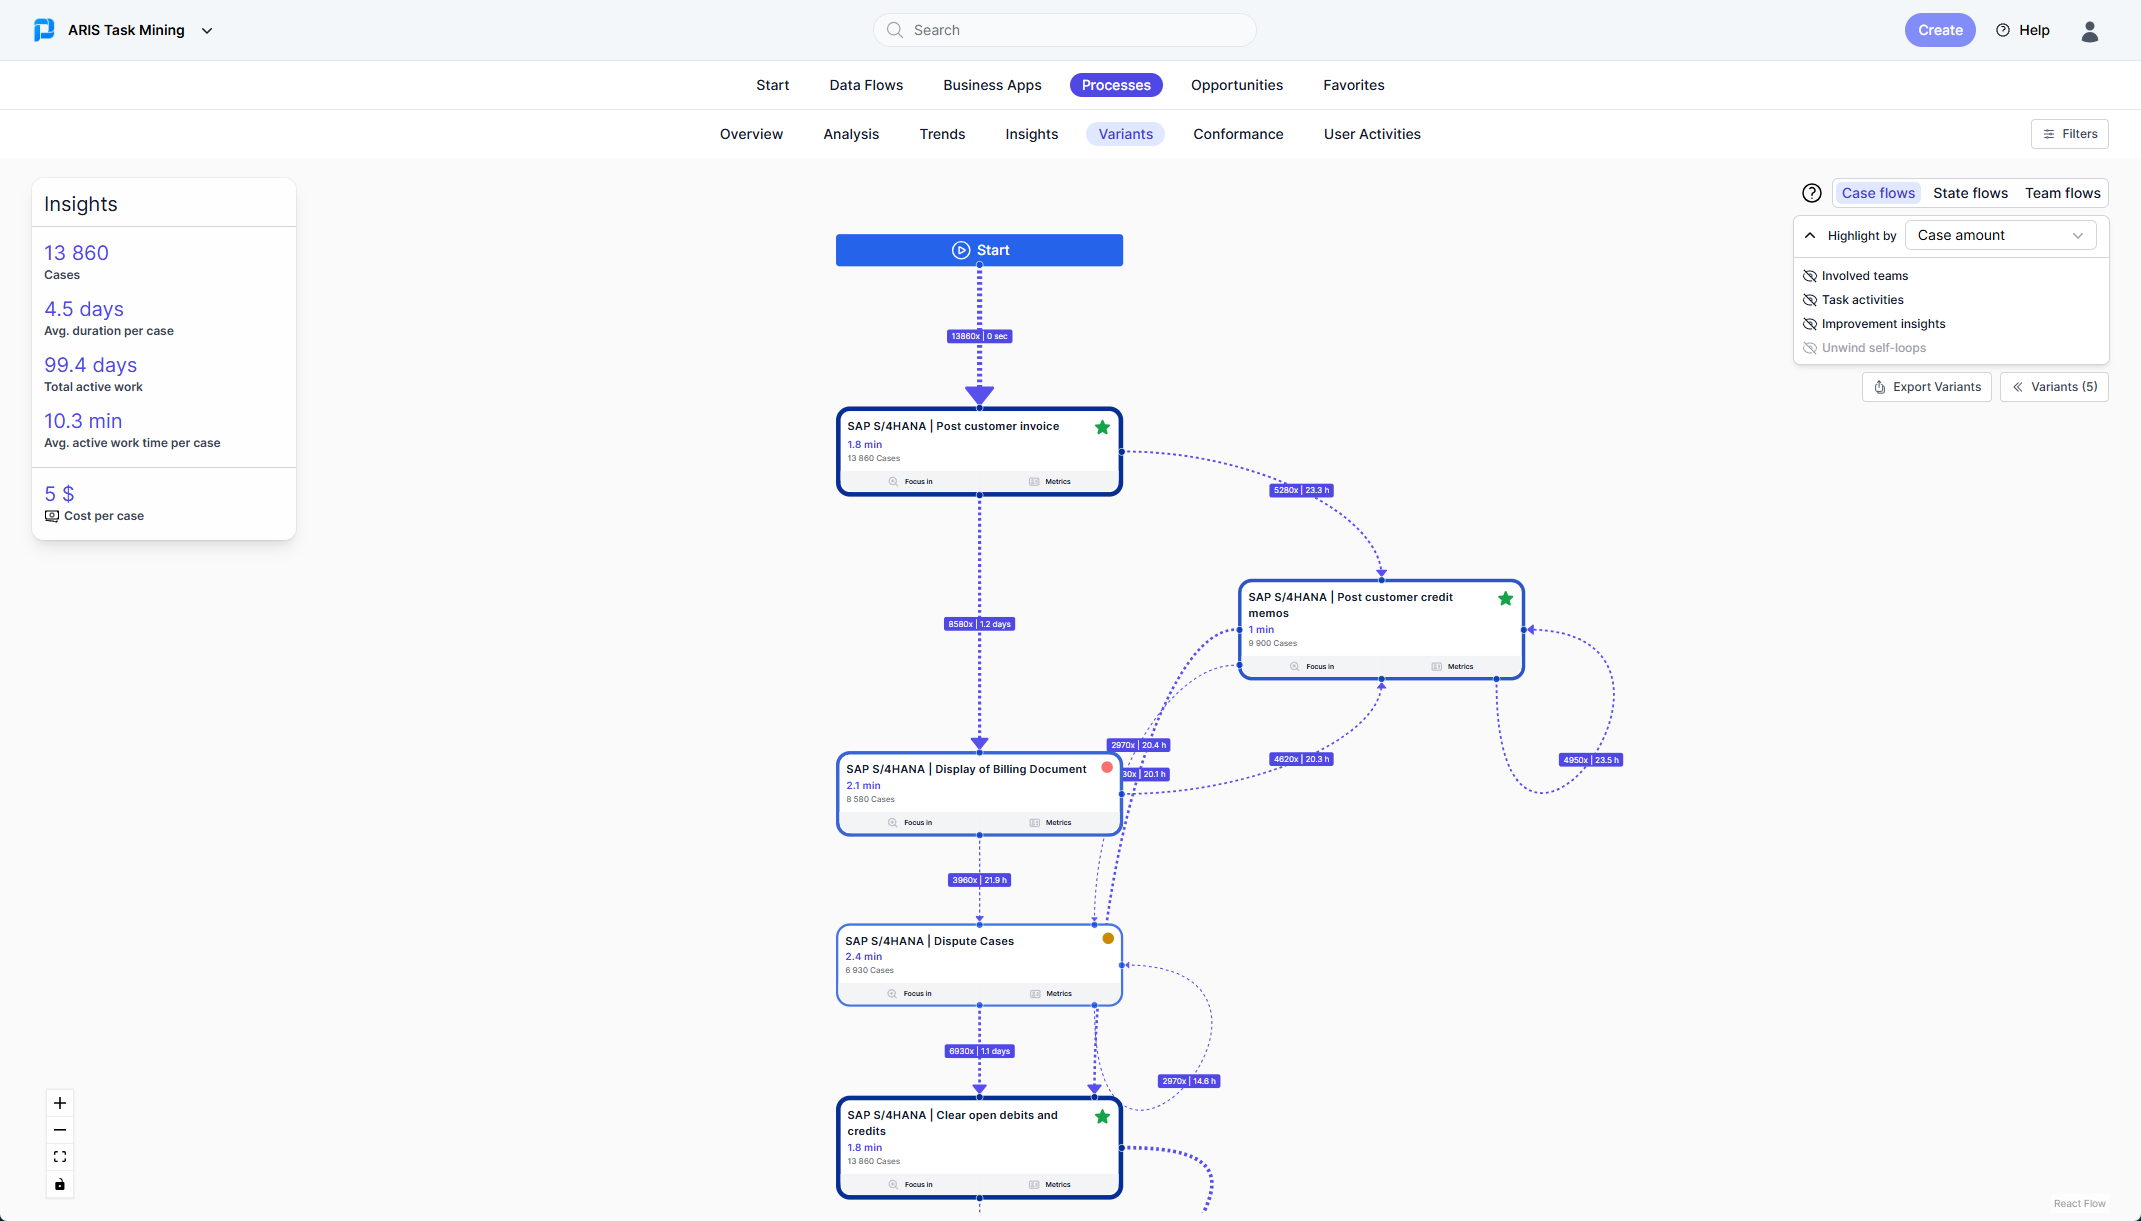Switch to the Variants subtab
The image size is (2141, 1221).
(x=1125, y=134)
